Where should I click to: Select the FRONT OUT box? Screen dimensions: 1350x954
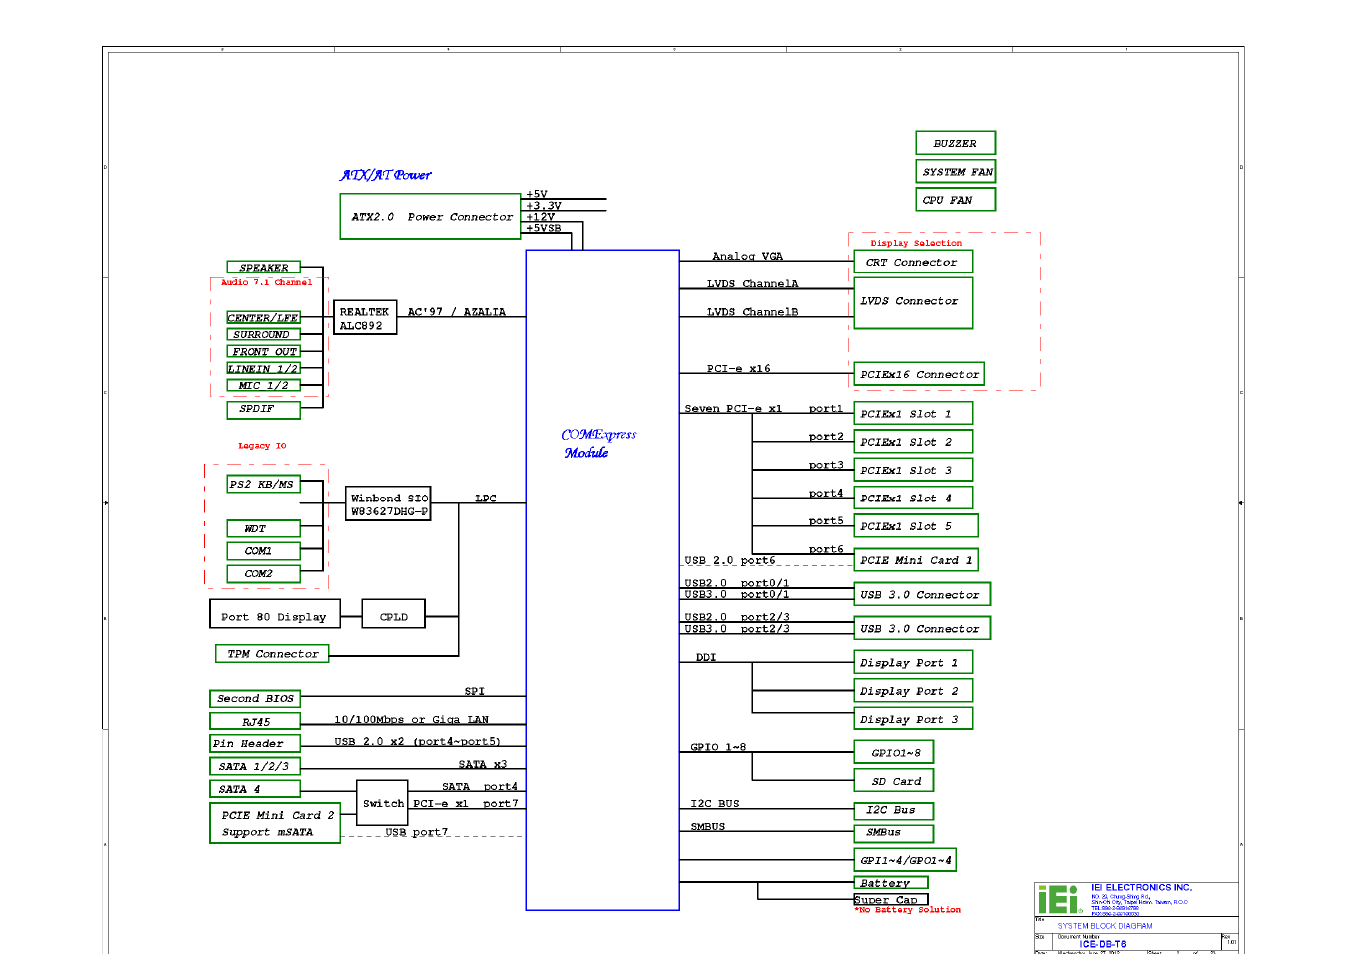tap(263, 351)
